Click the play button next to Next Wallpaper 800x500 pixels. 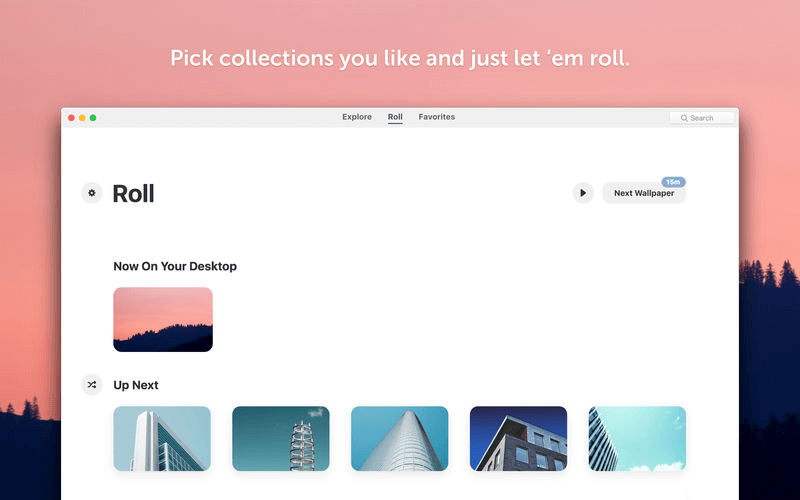click(x=583, y=193)
